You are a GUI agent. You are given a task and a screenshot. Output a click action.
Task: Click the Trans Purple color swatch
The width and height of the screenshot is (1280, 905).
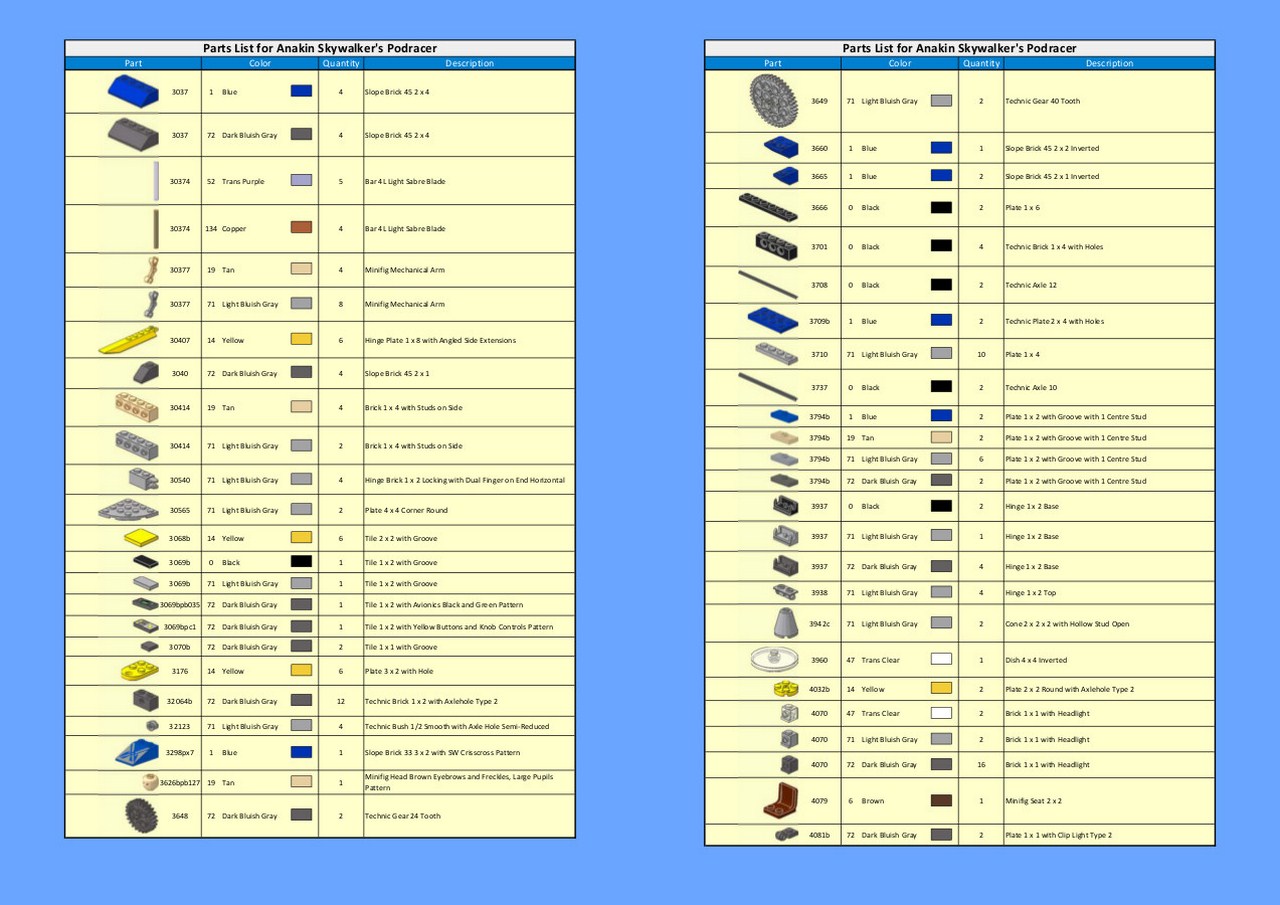tap(301, 181)
